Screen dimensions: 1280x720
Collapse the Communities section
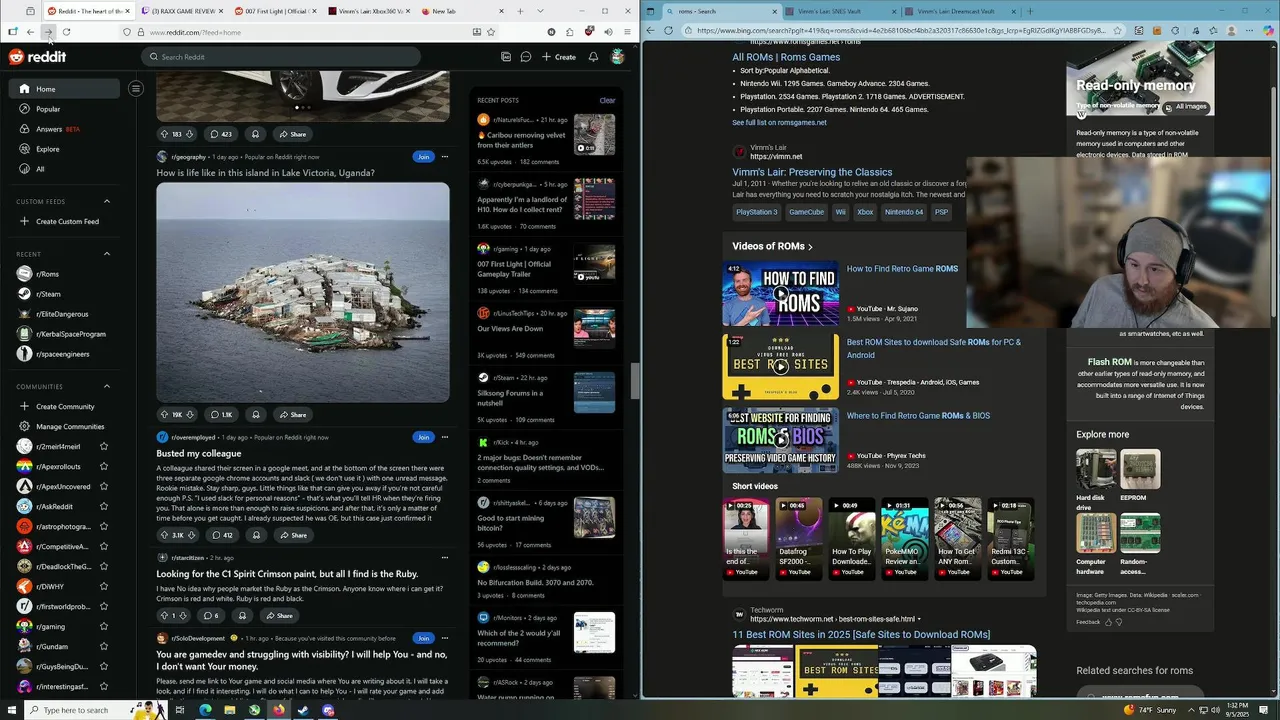(x=107, y=386)
